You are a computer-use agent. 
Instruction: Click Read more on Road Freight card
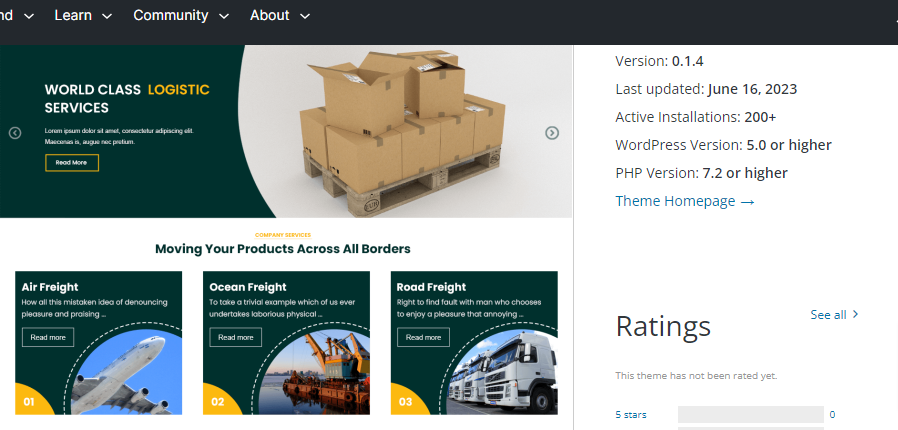coord(423,337)
